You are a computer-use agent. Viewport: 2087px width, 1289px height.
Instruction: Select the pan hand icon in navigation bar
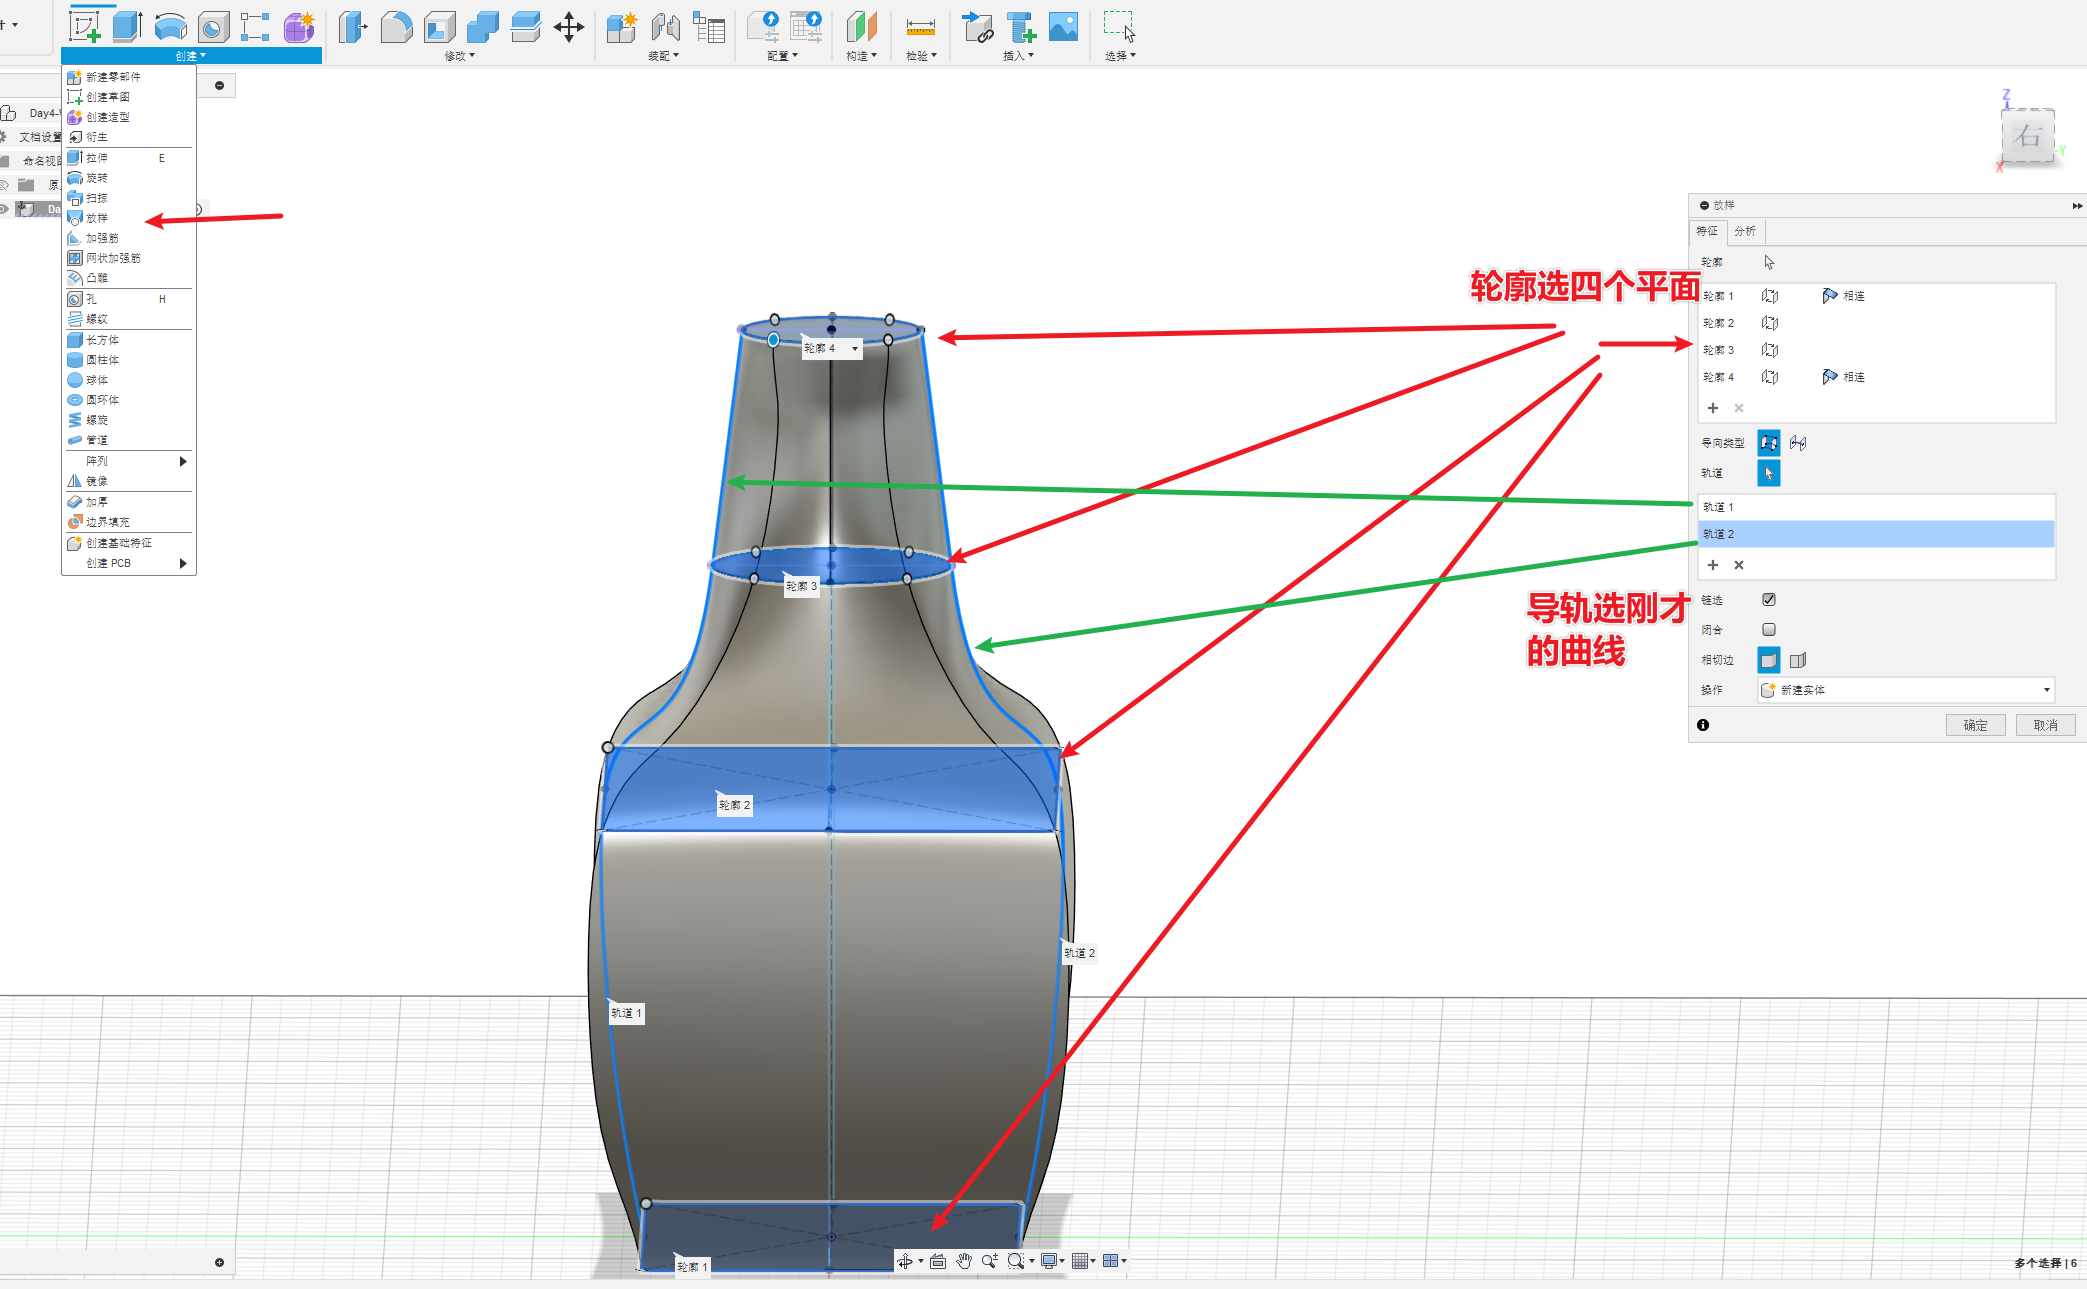(963, 1261)
